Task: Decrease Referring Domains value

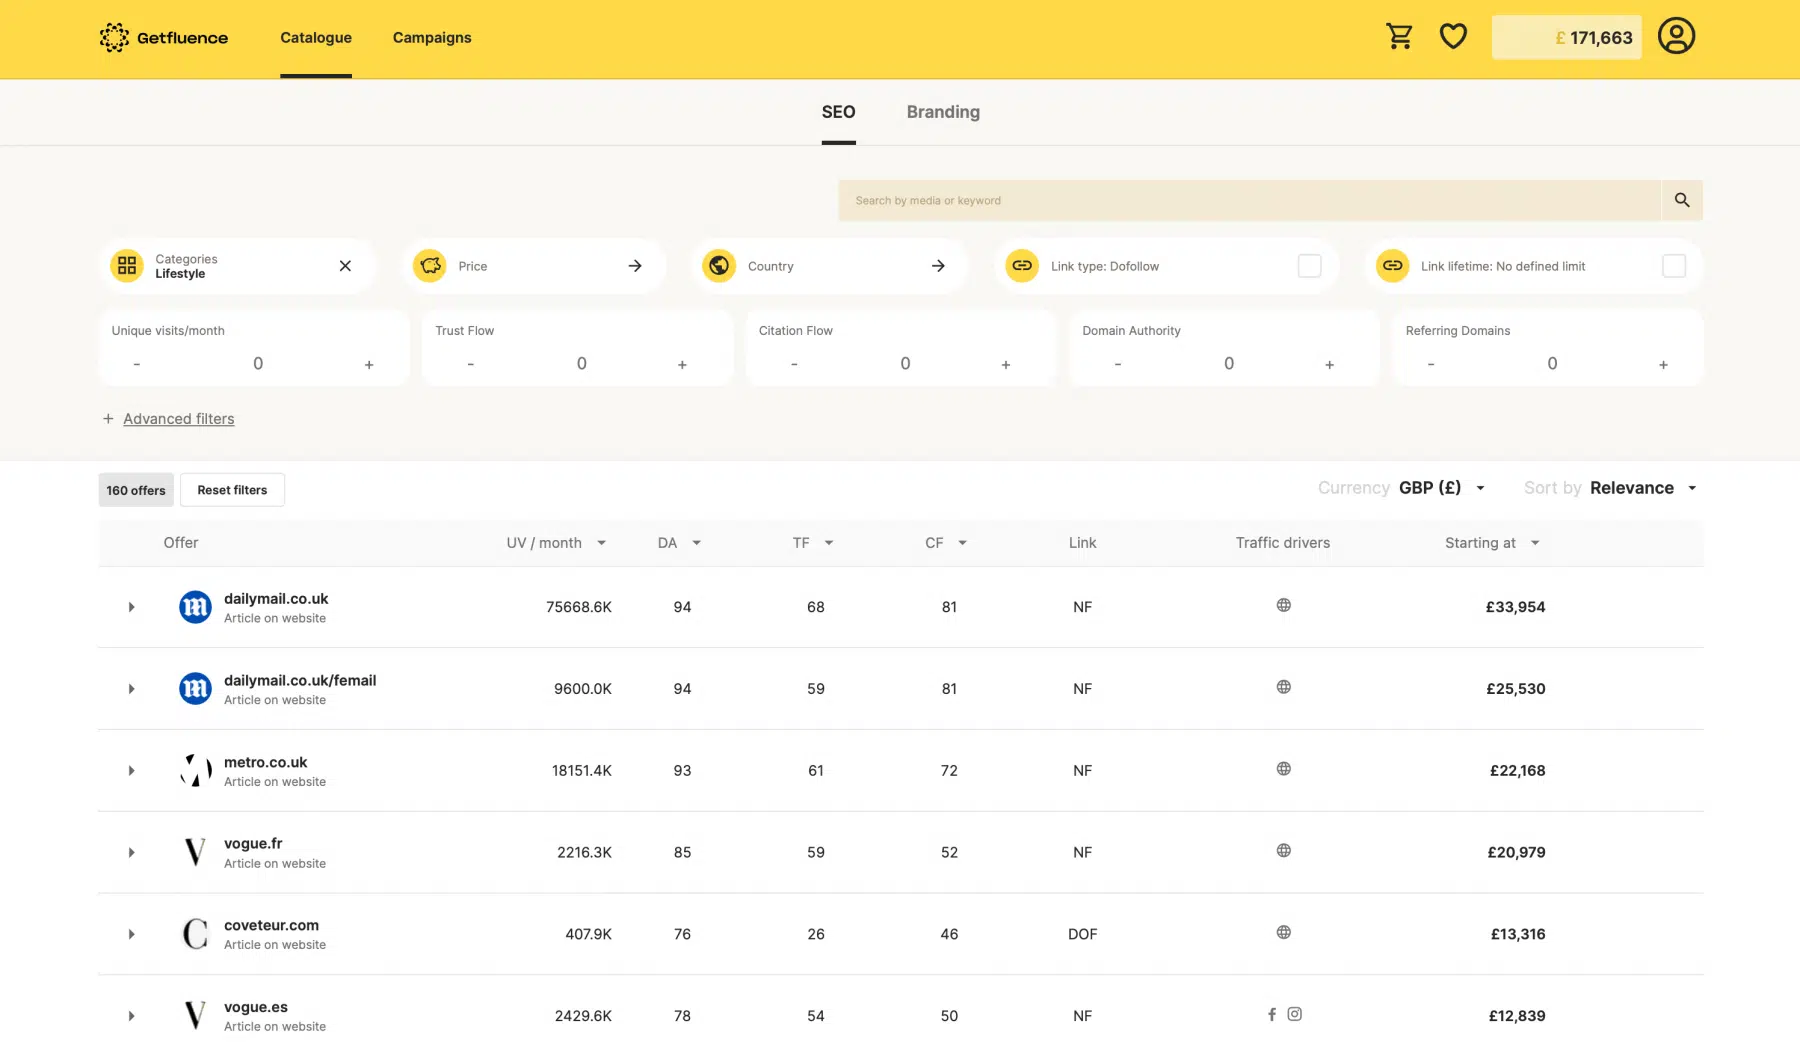Action: 1431,365
